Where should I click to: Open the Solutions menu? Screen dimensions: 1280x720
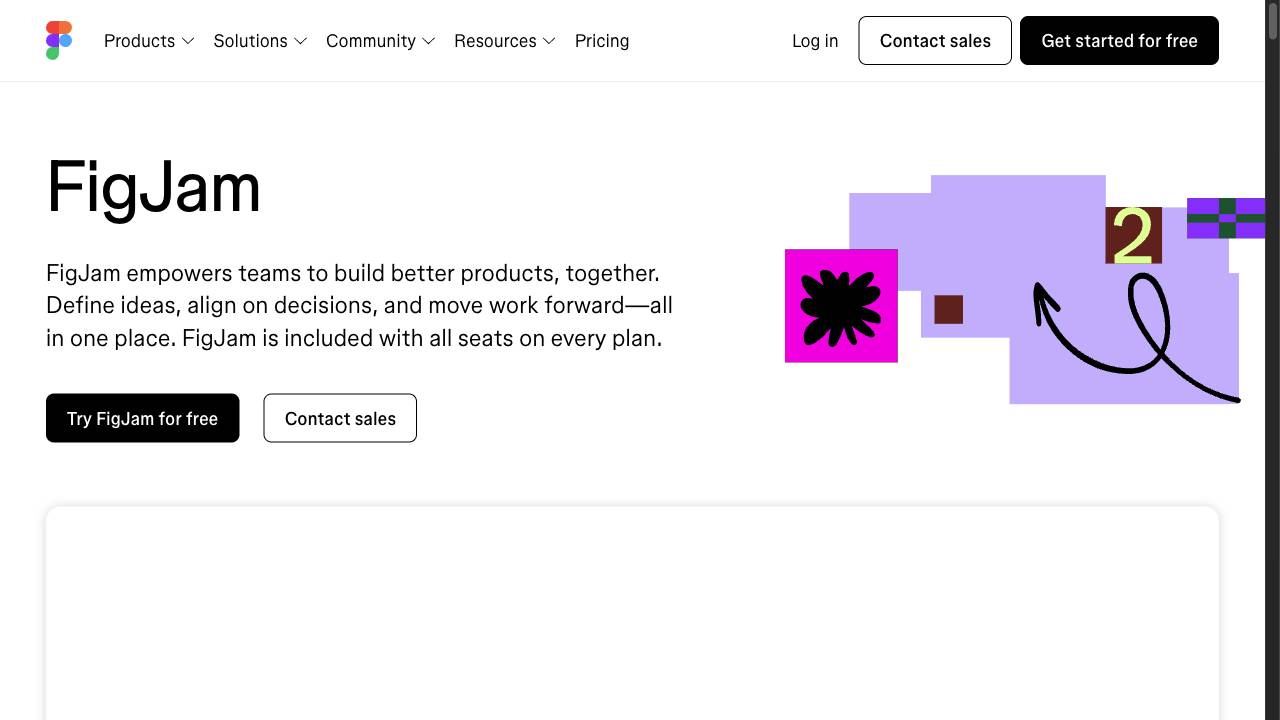[260, 41]
